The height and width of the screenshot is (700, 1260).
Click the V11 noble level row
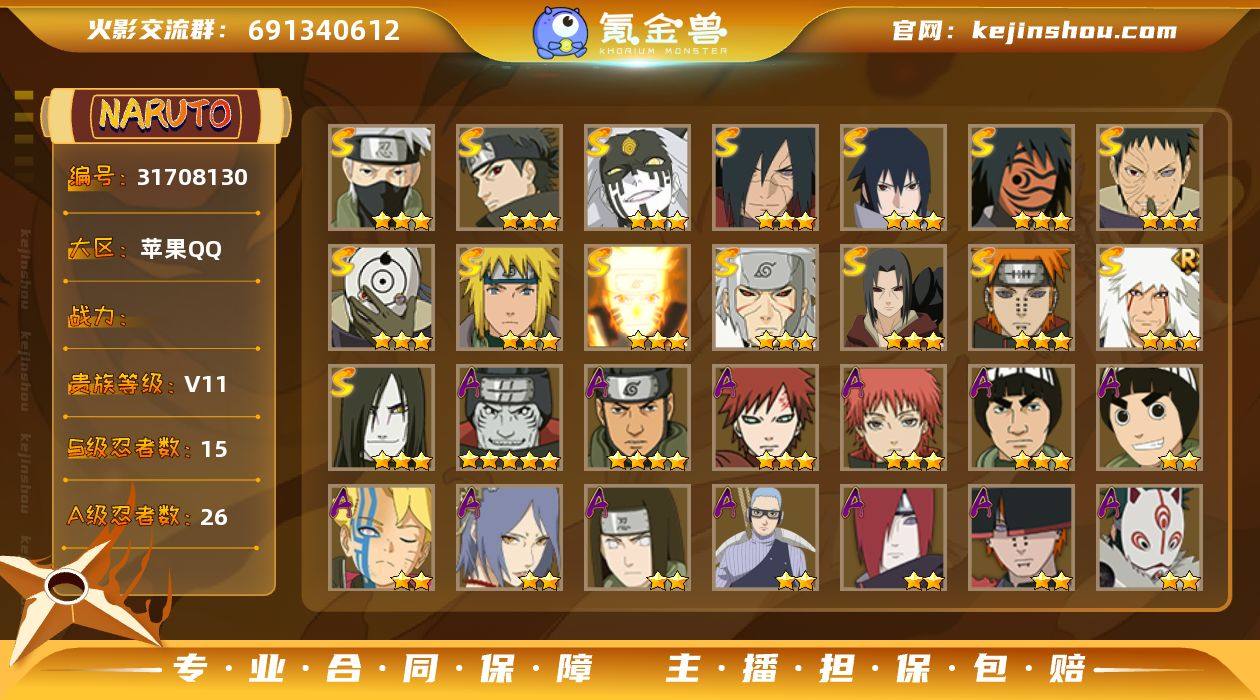tap(161, 384)
